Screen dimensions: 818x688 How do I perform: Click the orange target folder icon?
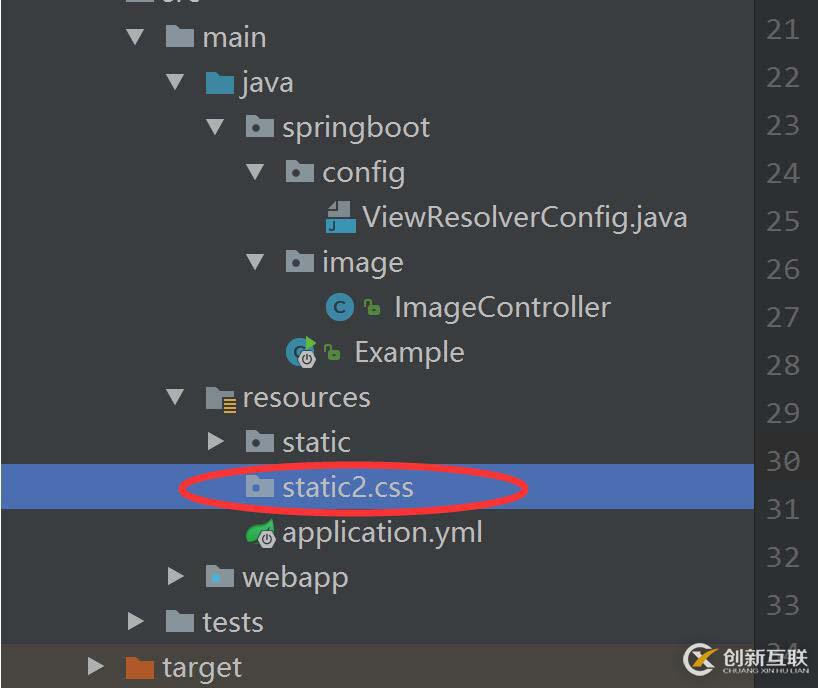tap(139, 667)
